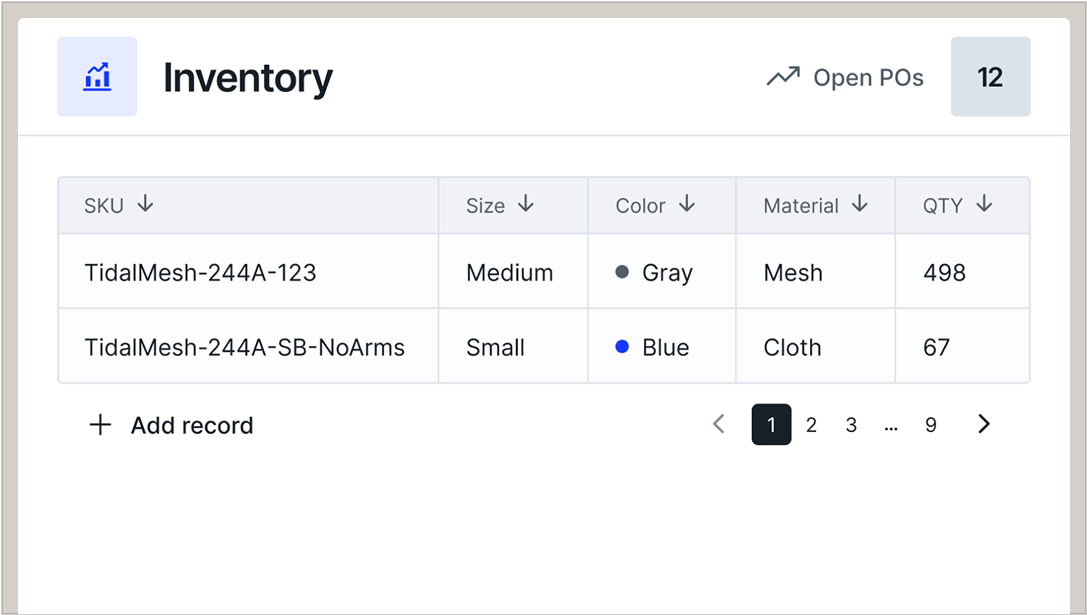Go to next page chevron
The height and width of the screenshot is (615, 1087).
[984, 424]
